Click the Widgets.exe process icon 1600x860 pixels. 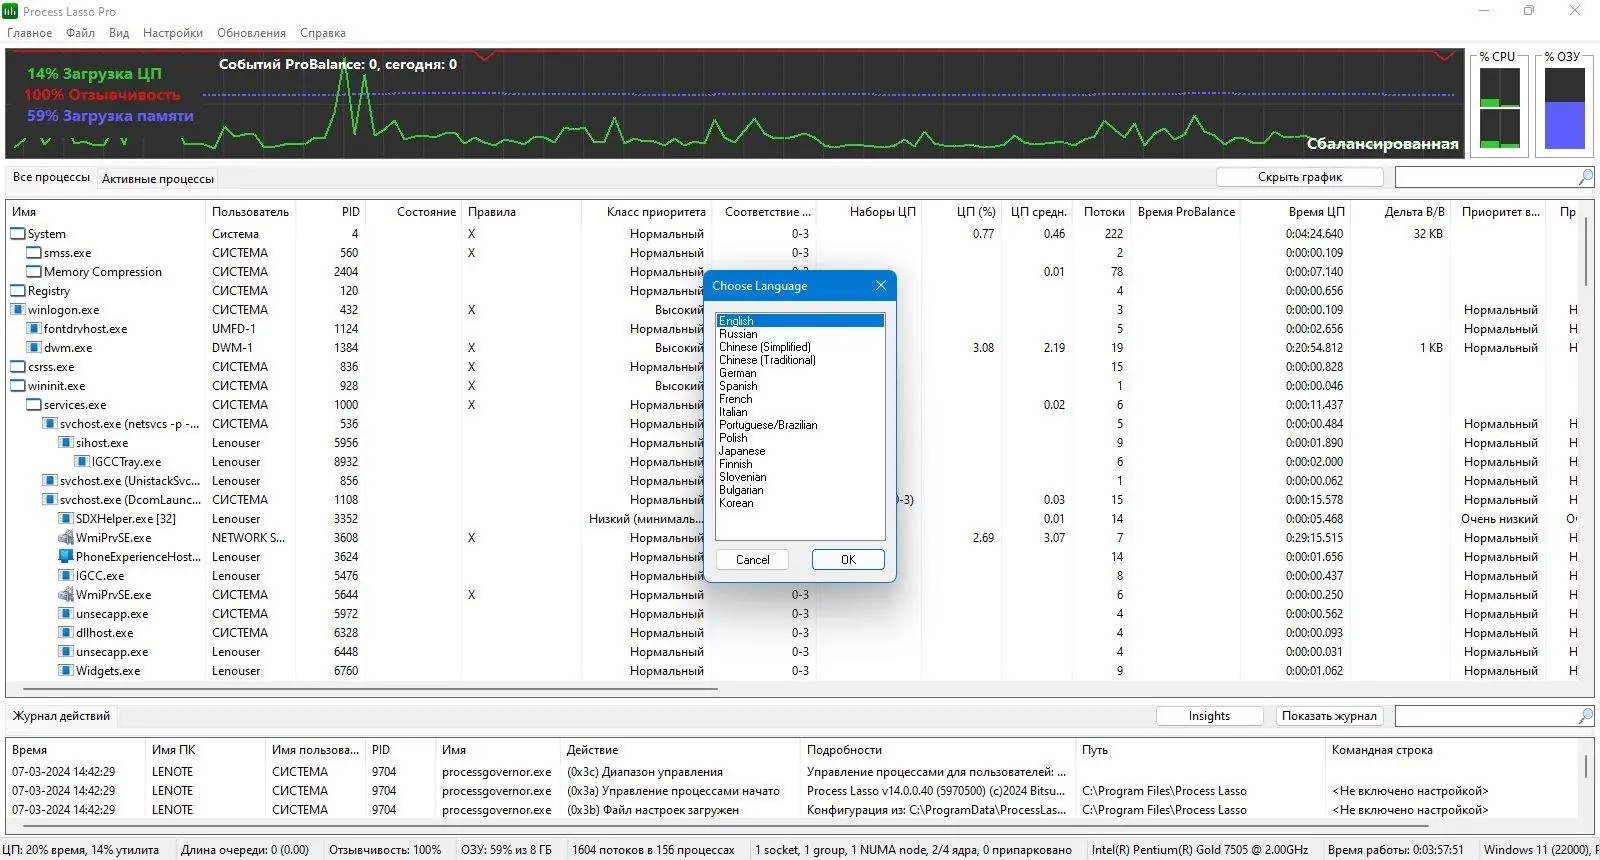[66, 671]
